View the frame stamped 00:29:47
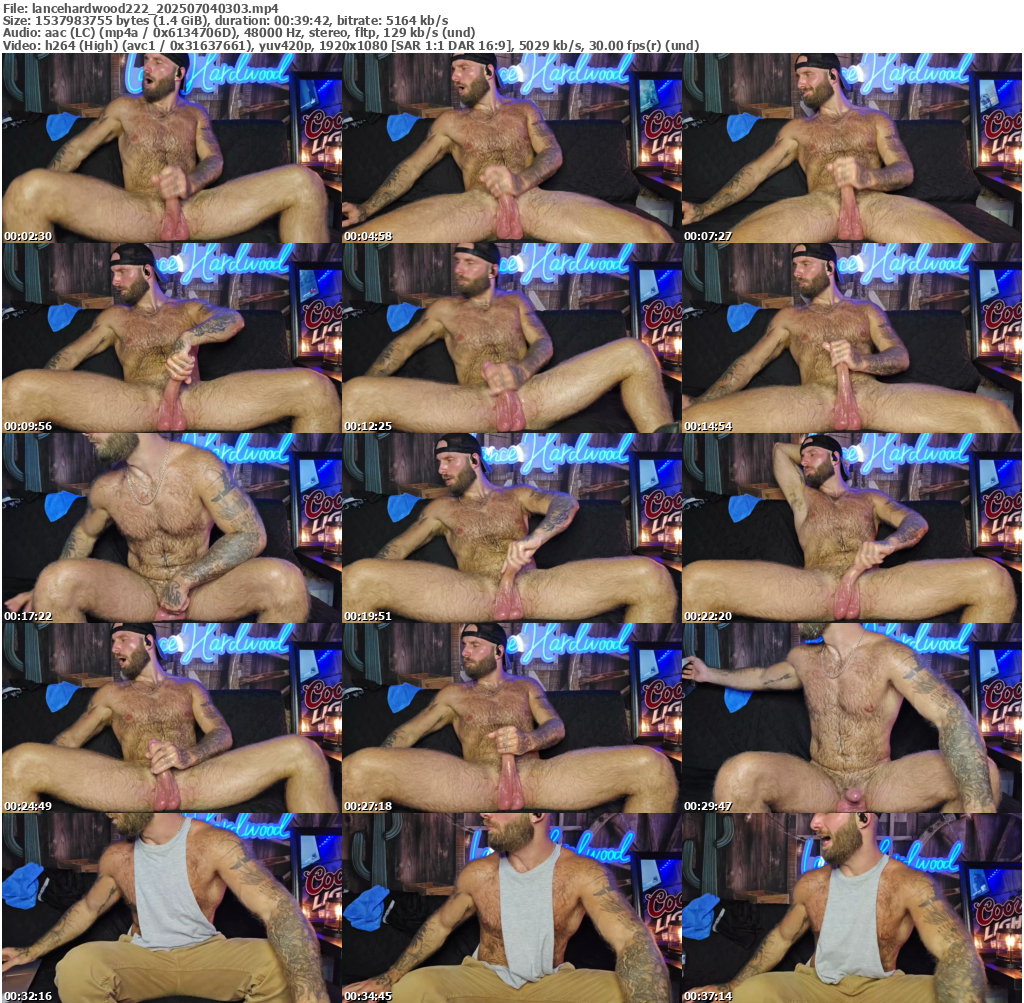1024x1003 pixels. click(852, 718)
